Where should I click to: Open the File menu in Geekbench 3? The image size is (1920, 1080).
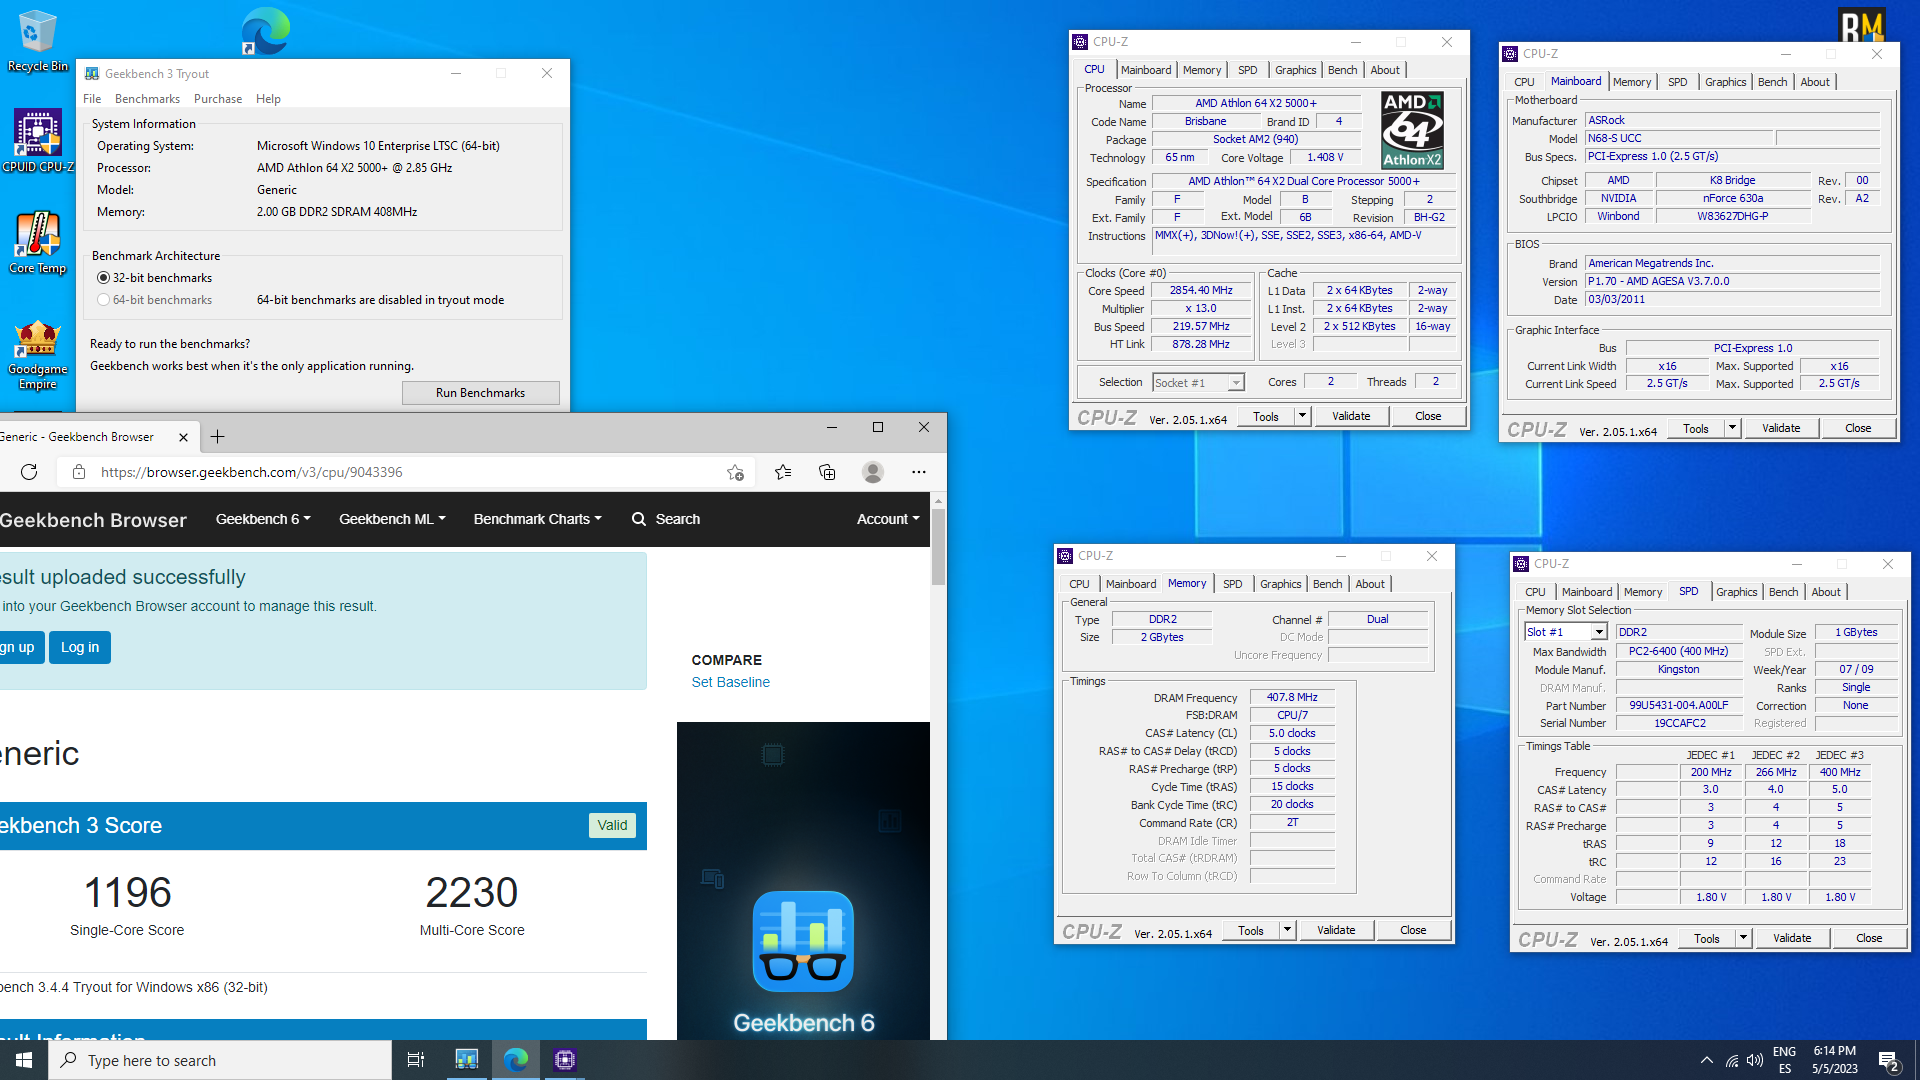(x=92, y=99)
